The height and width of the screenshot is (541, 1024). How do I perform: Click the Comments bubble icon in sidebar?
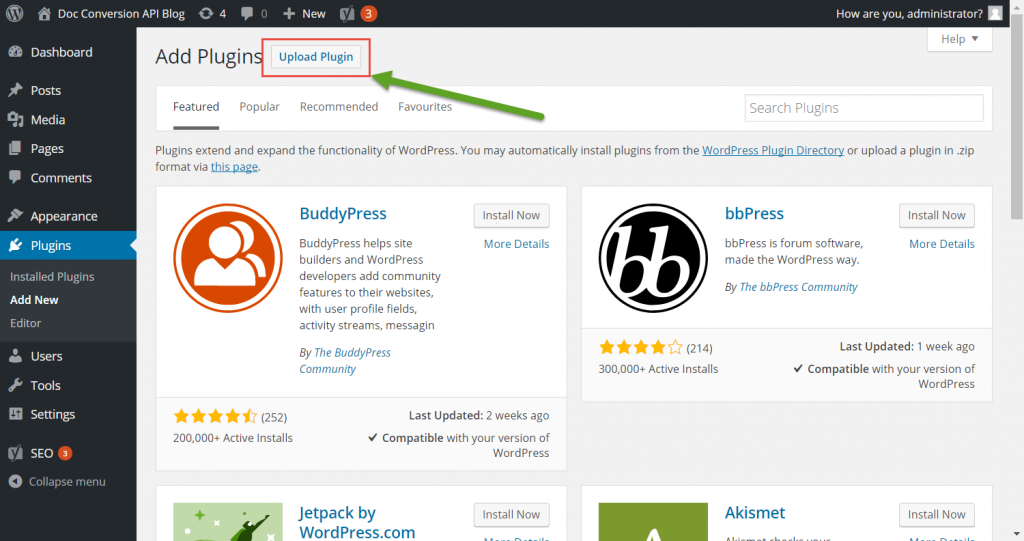point(16,177)
